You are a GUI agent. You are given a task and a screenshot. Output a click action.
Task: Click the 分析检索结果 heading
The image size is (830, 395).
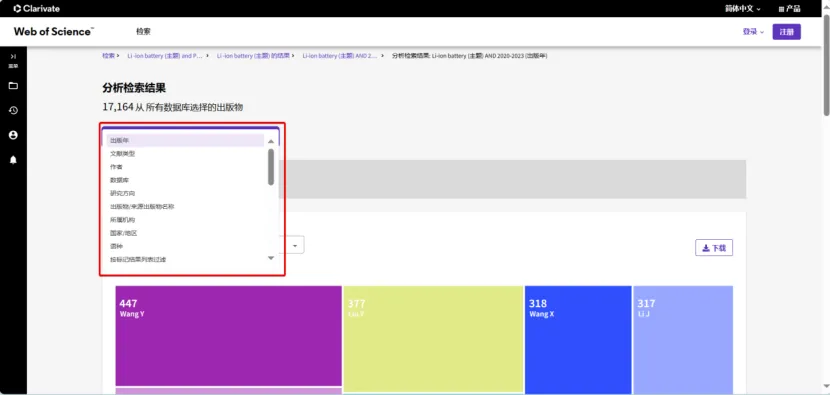click(134, 88)
